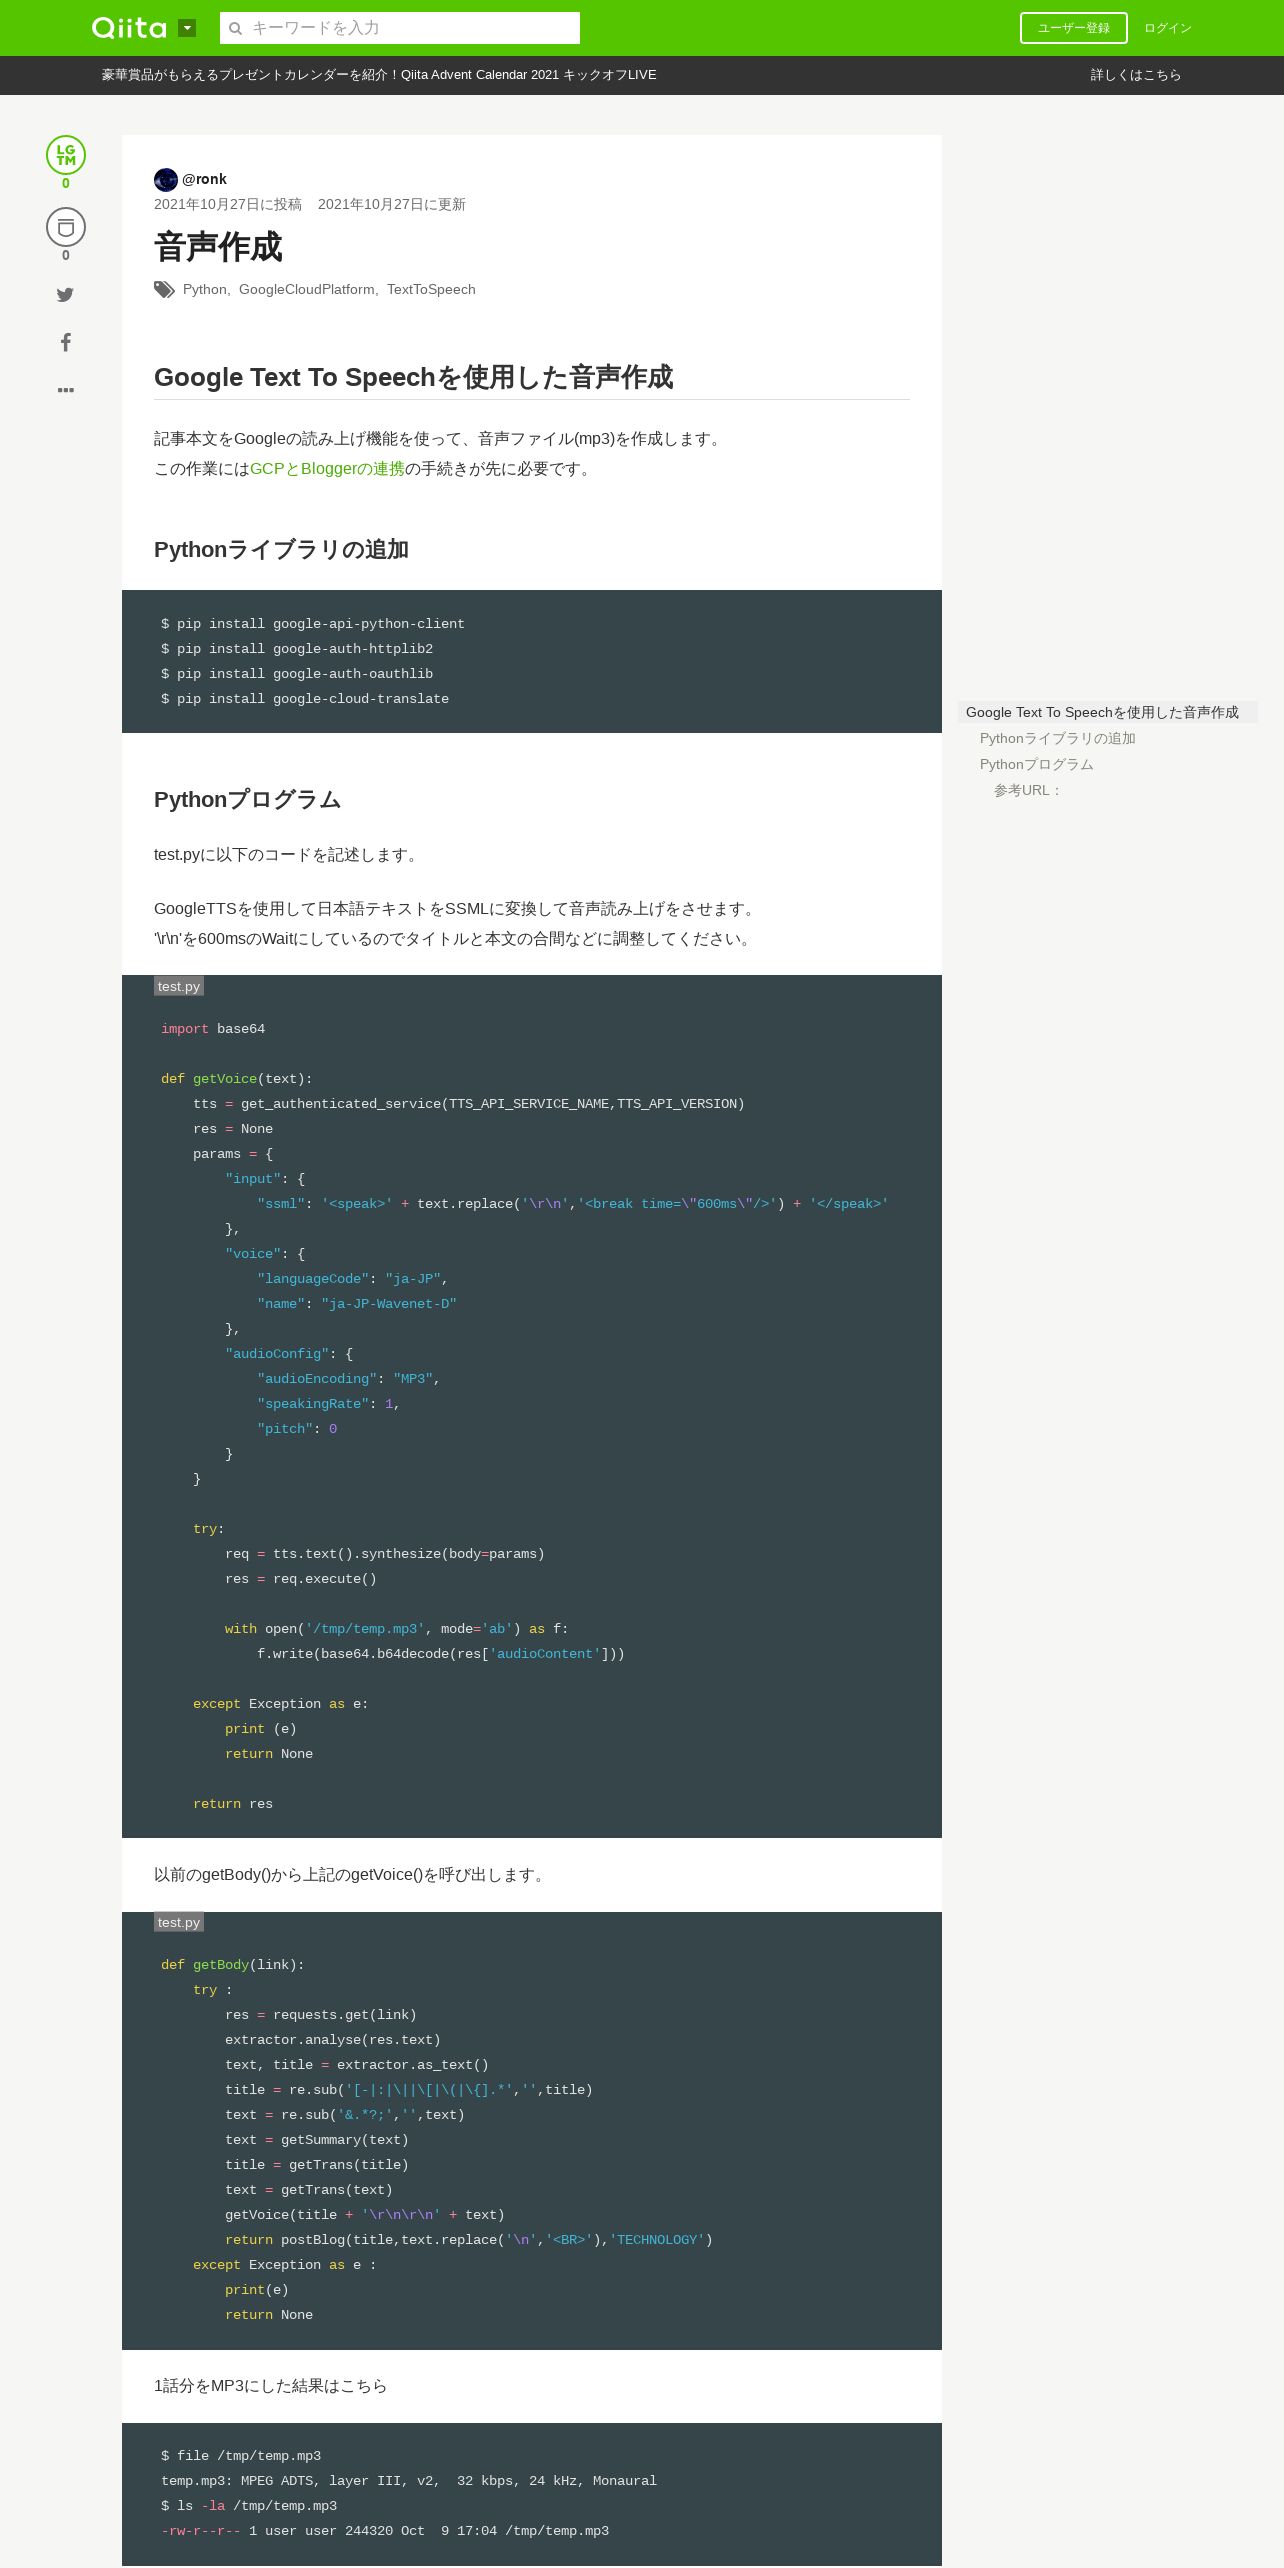
Task: Click the Pythonプログラム article heading
Action: click(247, 799)
